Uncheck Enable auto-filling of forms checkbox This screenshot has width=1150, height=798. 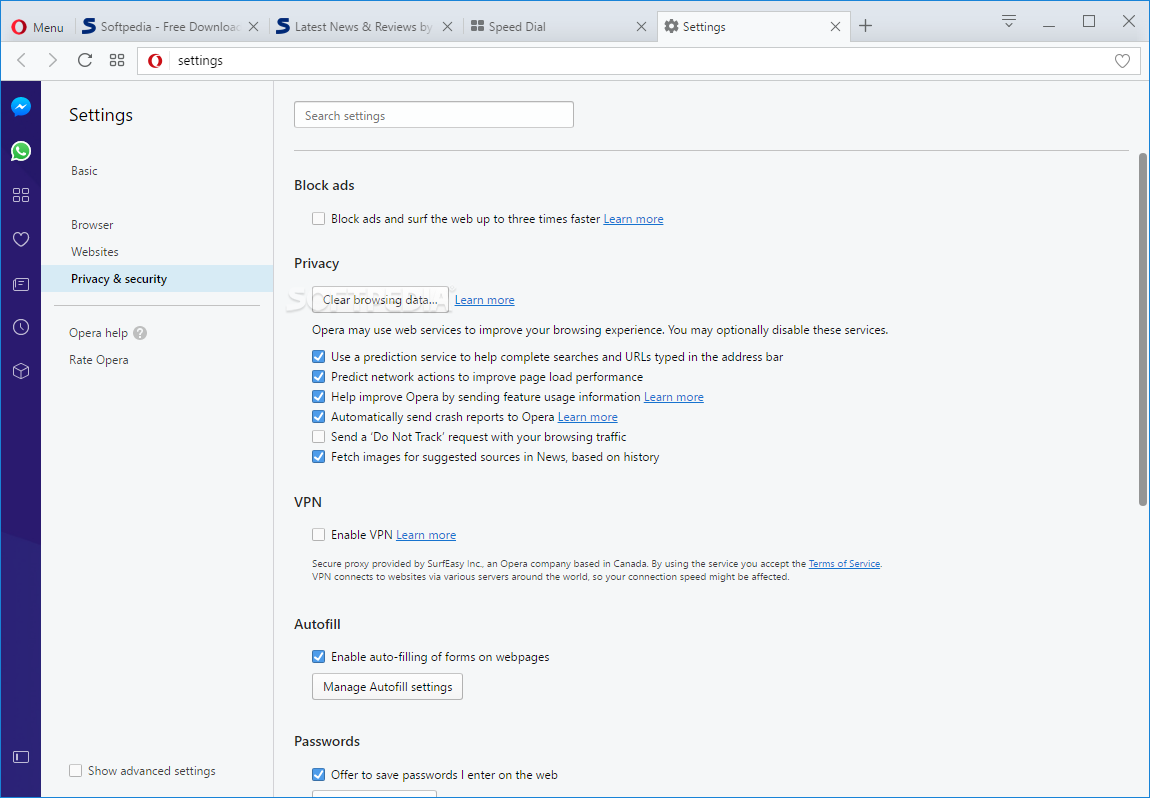(318, 656)
